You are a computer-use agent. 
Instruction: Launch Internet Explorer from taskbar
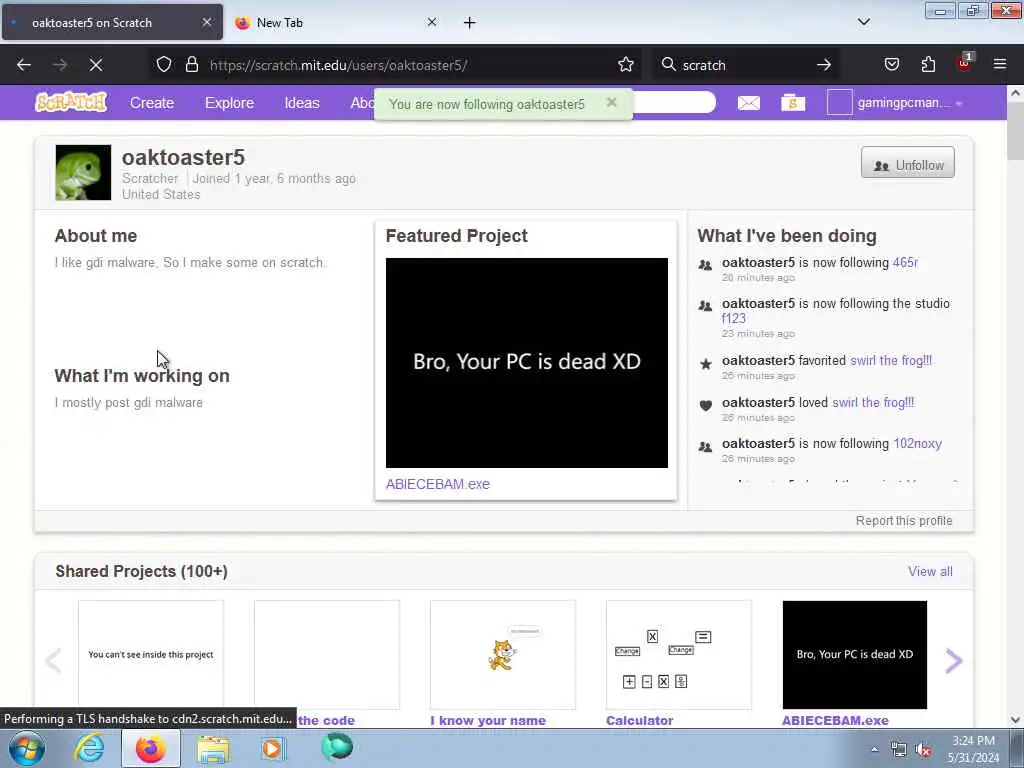point(89,749)
